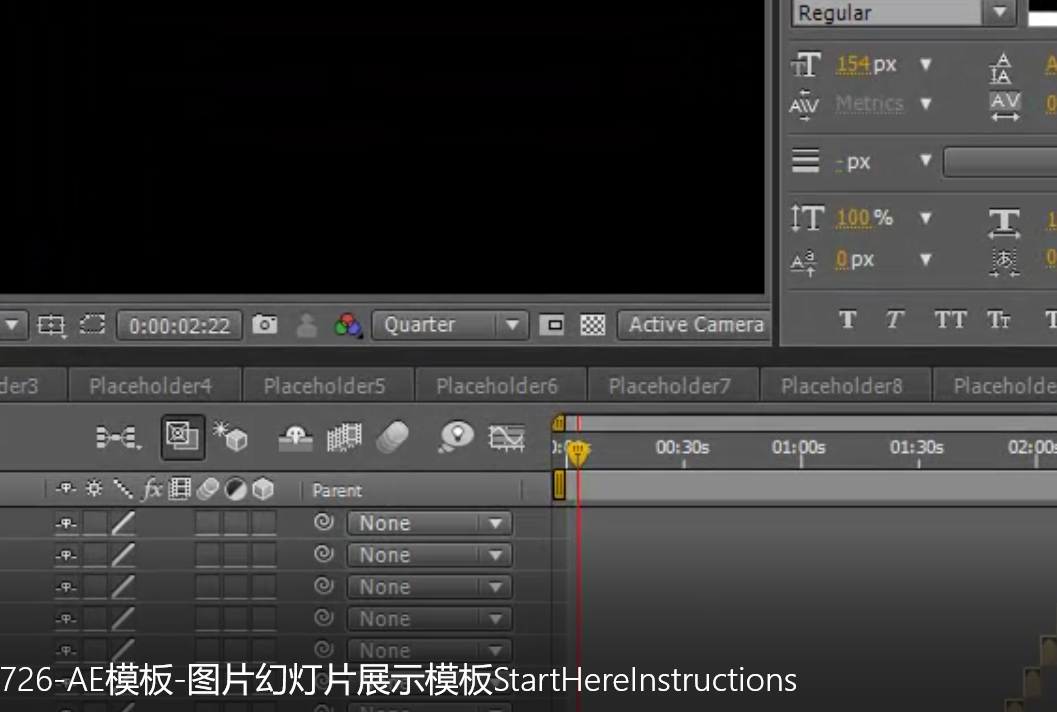Open the Graph Editor
The image size is (1057, 712).
click(x=506, y=438)
